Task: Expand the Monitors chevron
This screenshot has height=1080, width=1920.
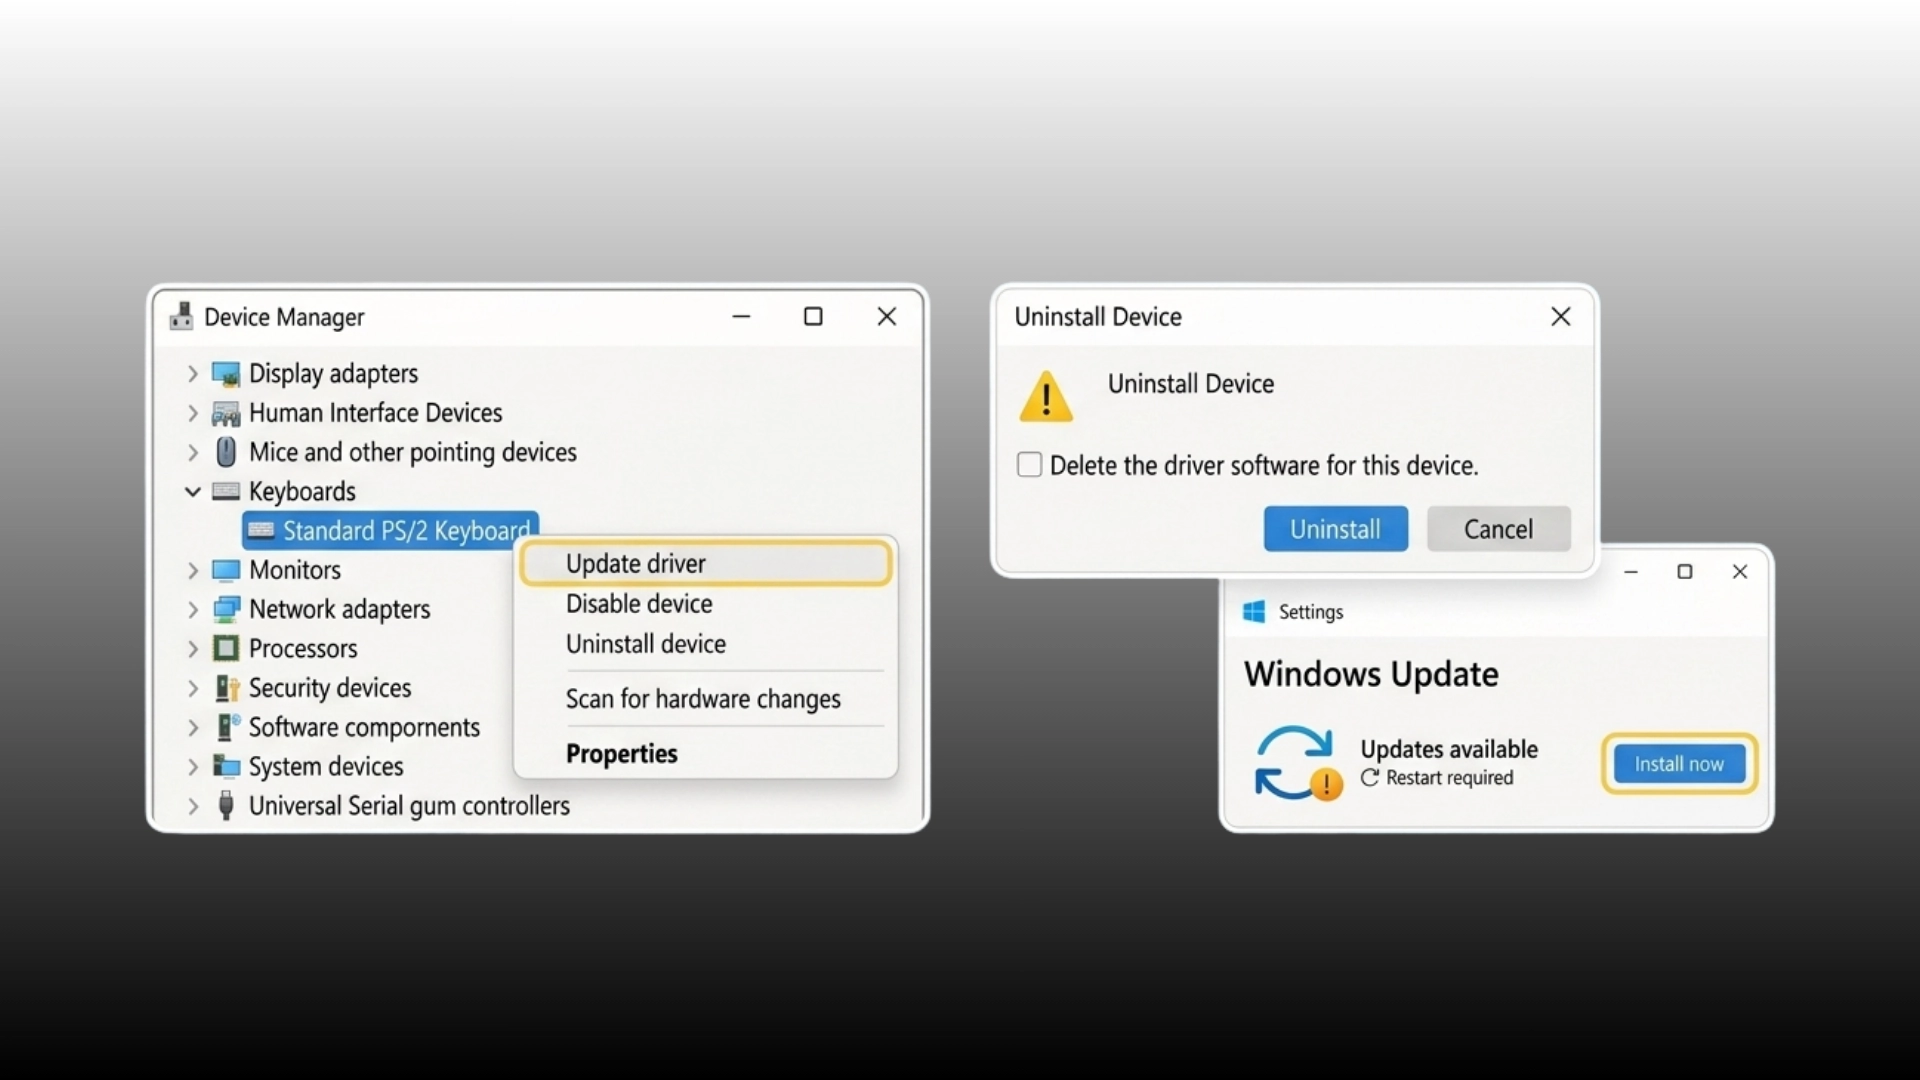Action: (x=193, y=570)
